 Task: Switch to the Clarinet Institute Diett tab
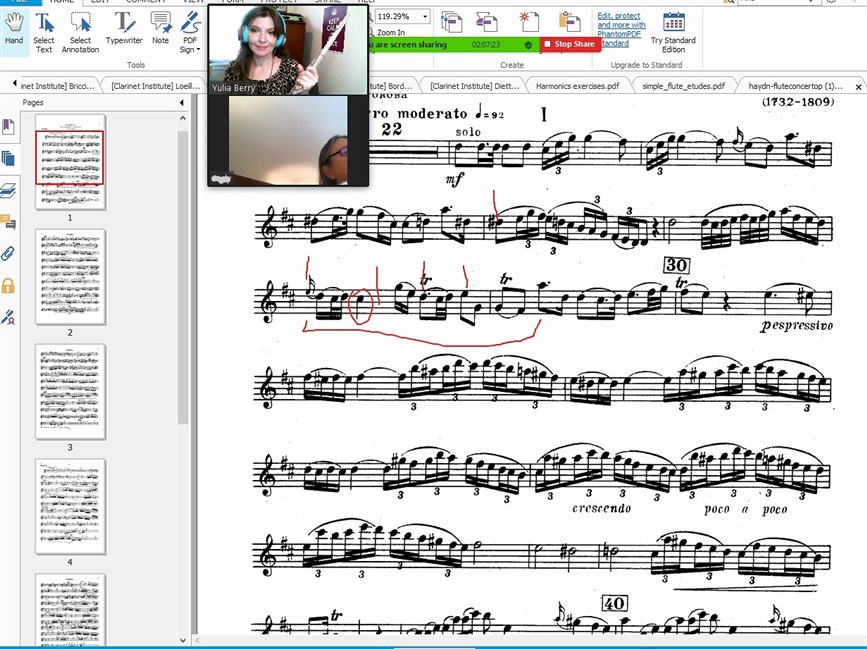click(474, 86)
